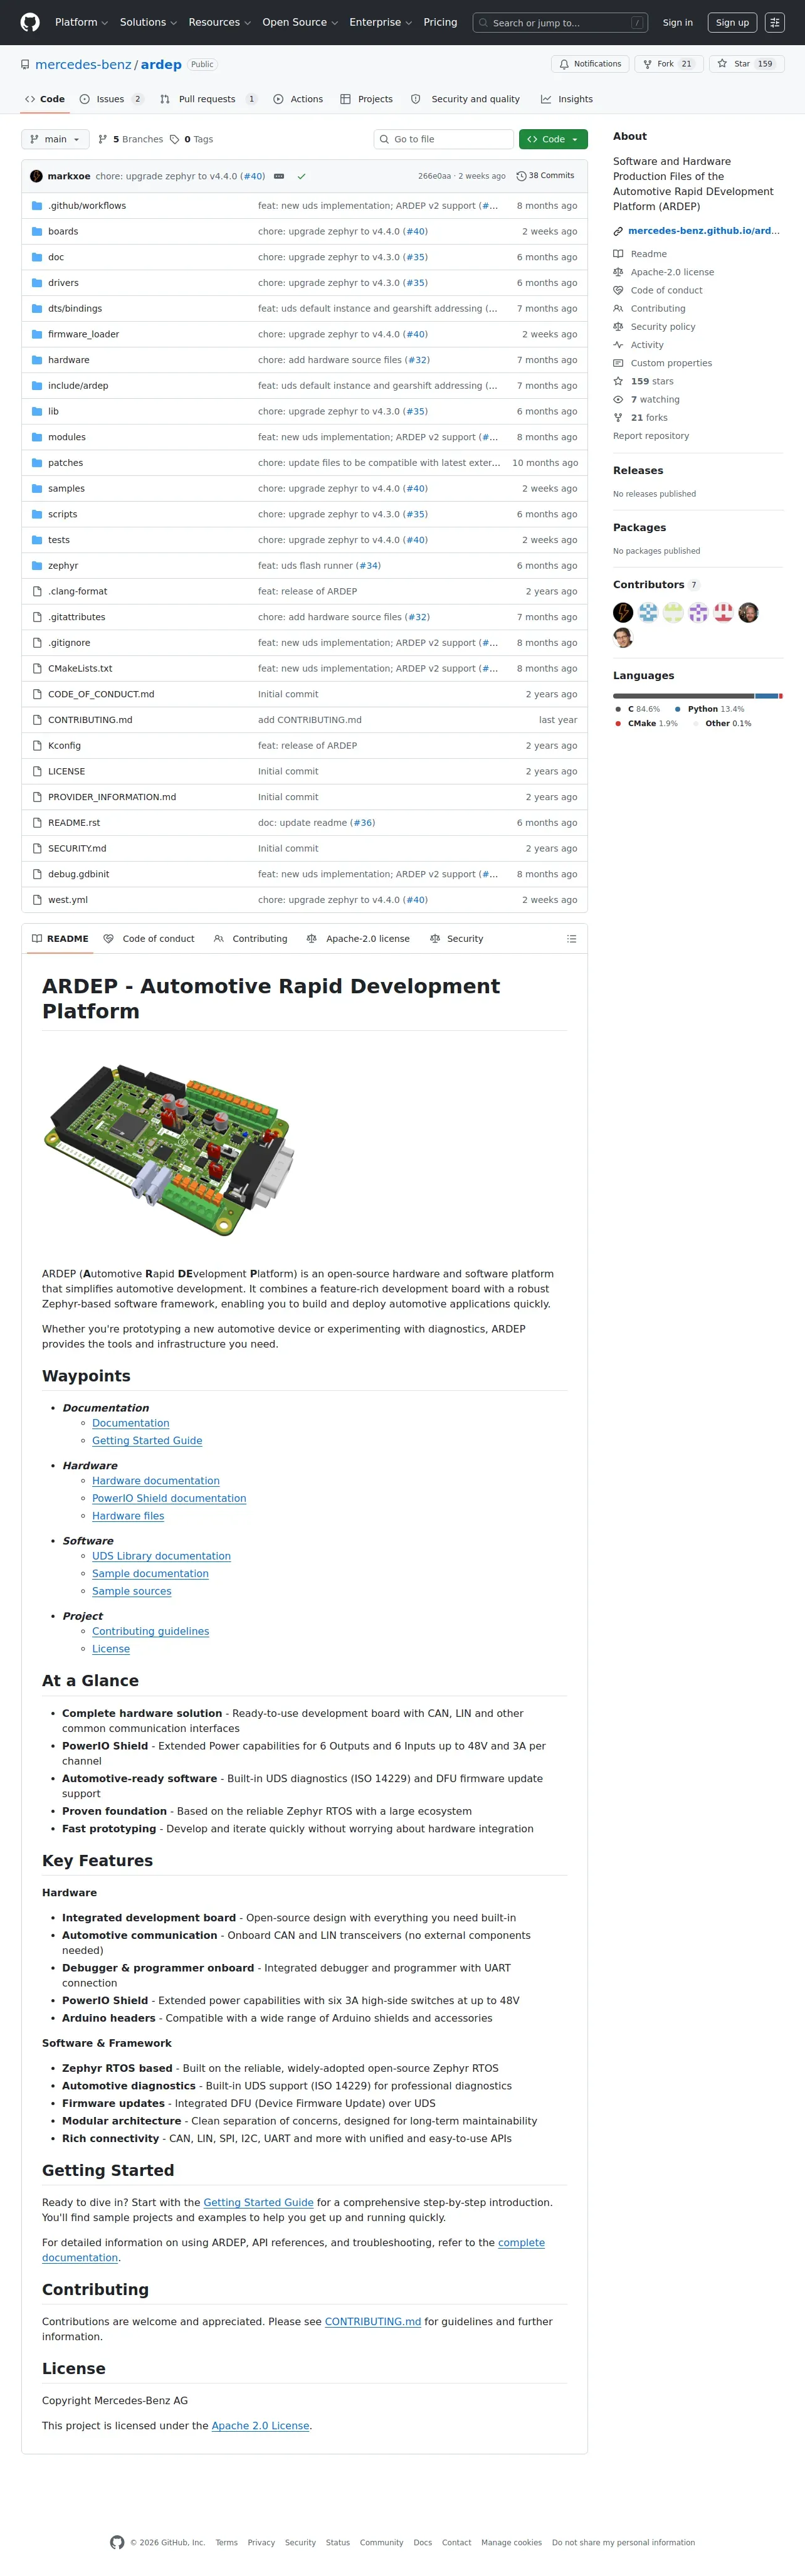Click the tag icon next to Tags

click(x=175, y=140)
